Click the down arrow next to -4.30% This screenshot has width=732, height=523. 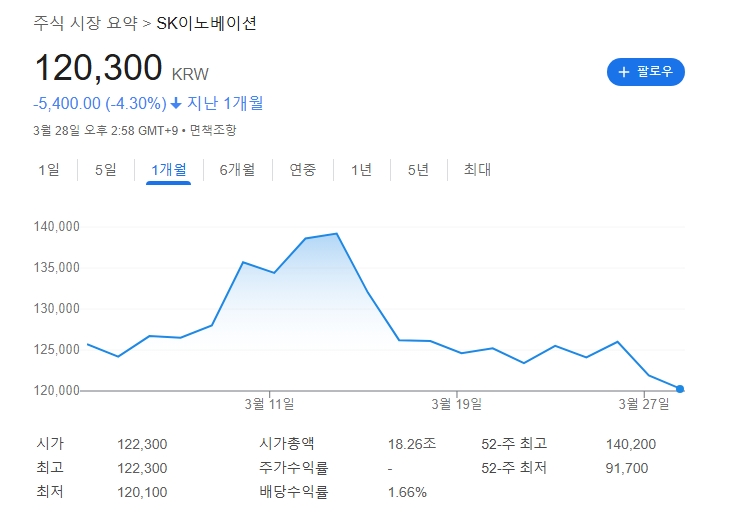(x=176, y=103)
